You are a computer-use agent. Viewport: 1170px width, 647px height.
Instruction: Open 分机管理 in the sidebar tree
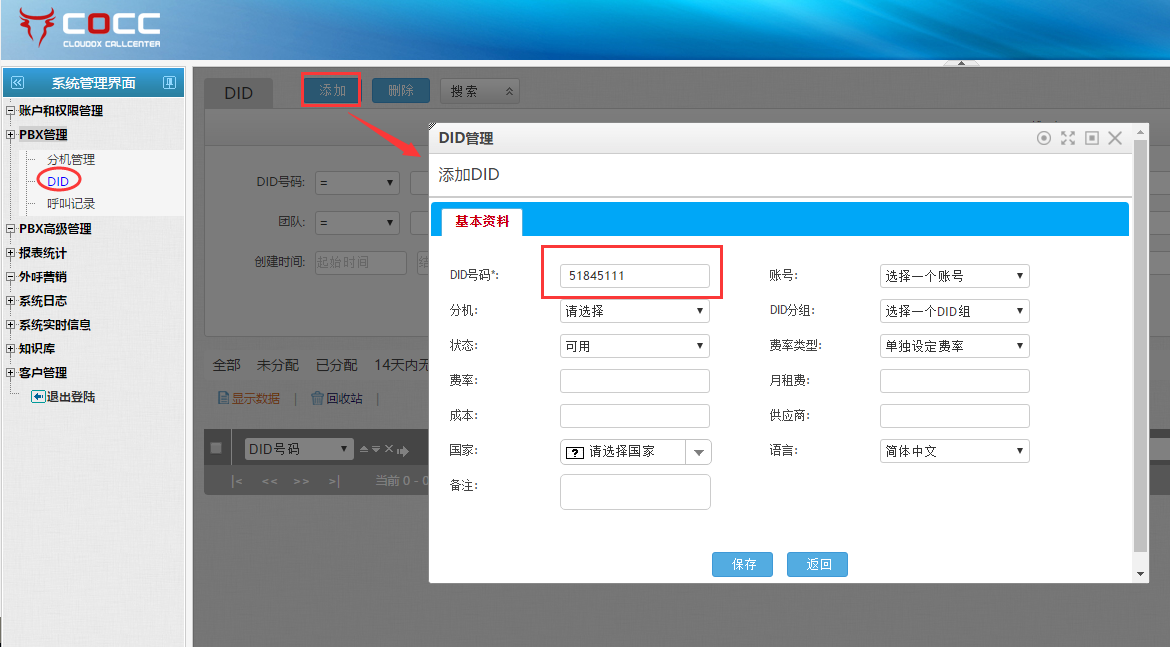click(71, 160)
